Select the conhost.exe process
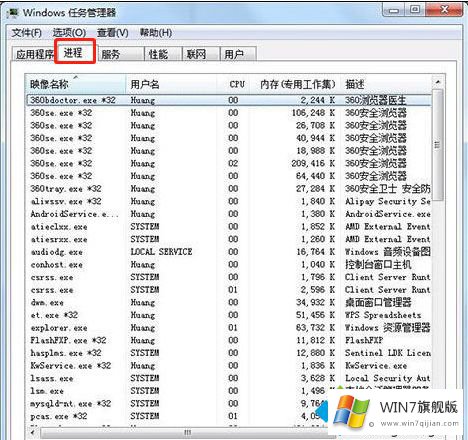Viewport: 468px width, 440px height. (x=229, y=265)
